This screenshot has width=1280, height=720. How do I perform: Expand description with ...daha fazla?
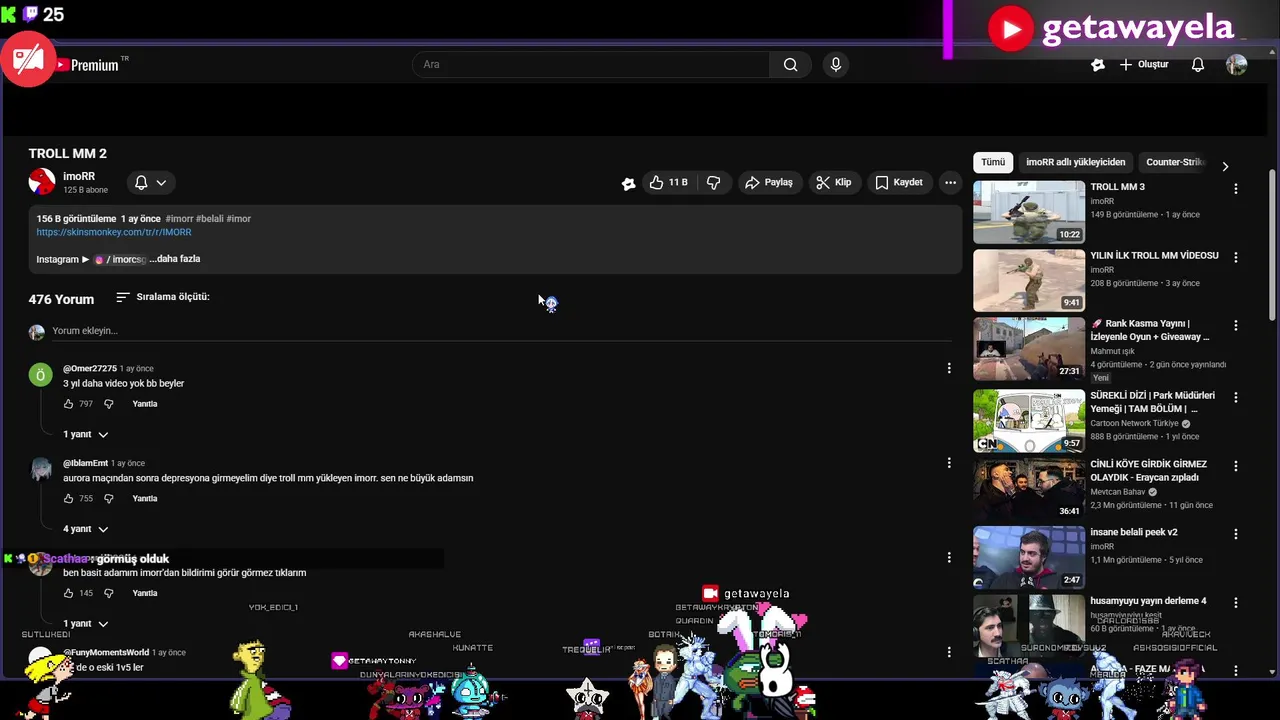pyautogui.click(x=175, y=259)
